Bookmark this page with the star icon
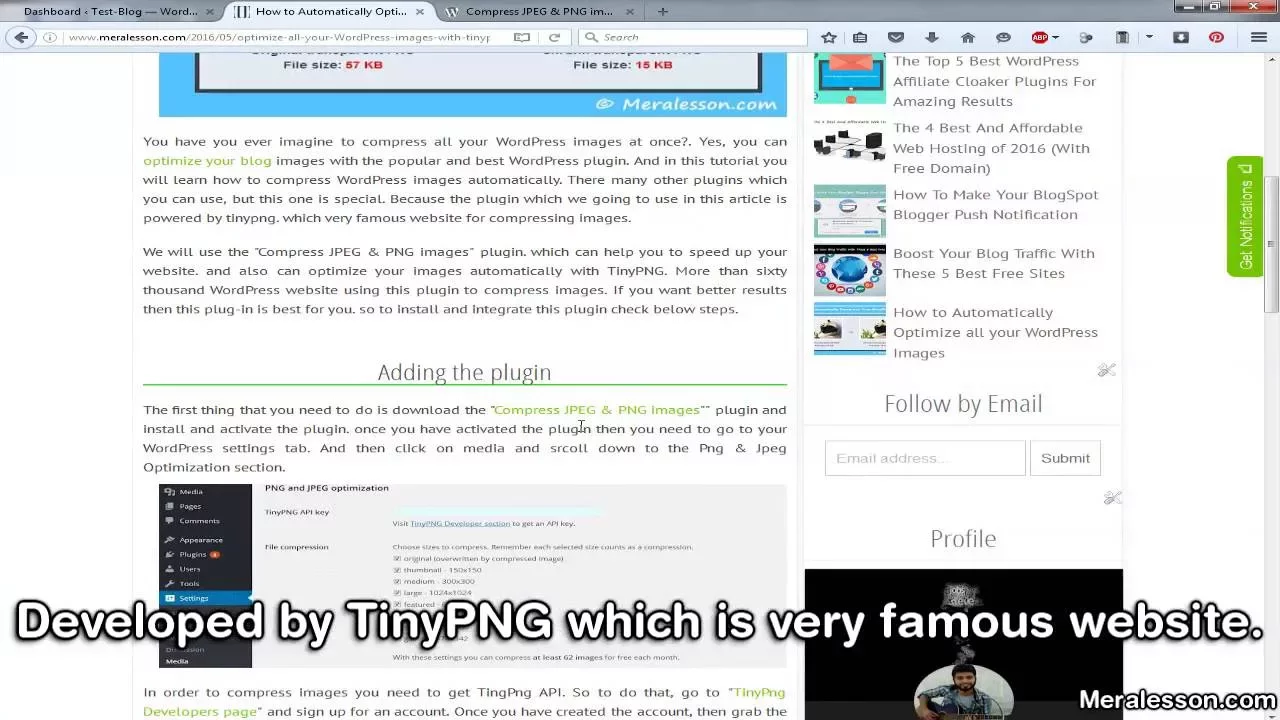 pyautogui.click(x=829, y=37)
